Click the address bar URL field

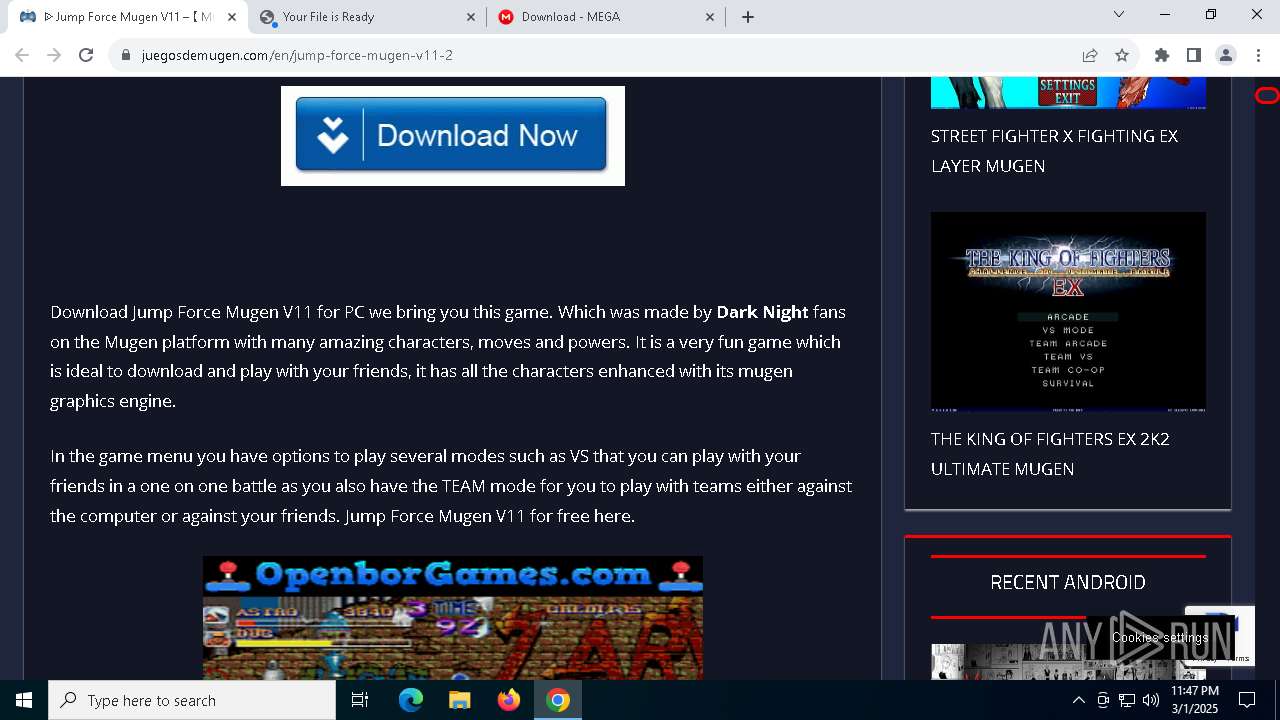point(600,55)
